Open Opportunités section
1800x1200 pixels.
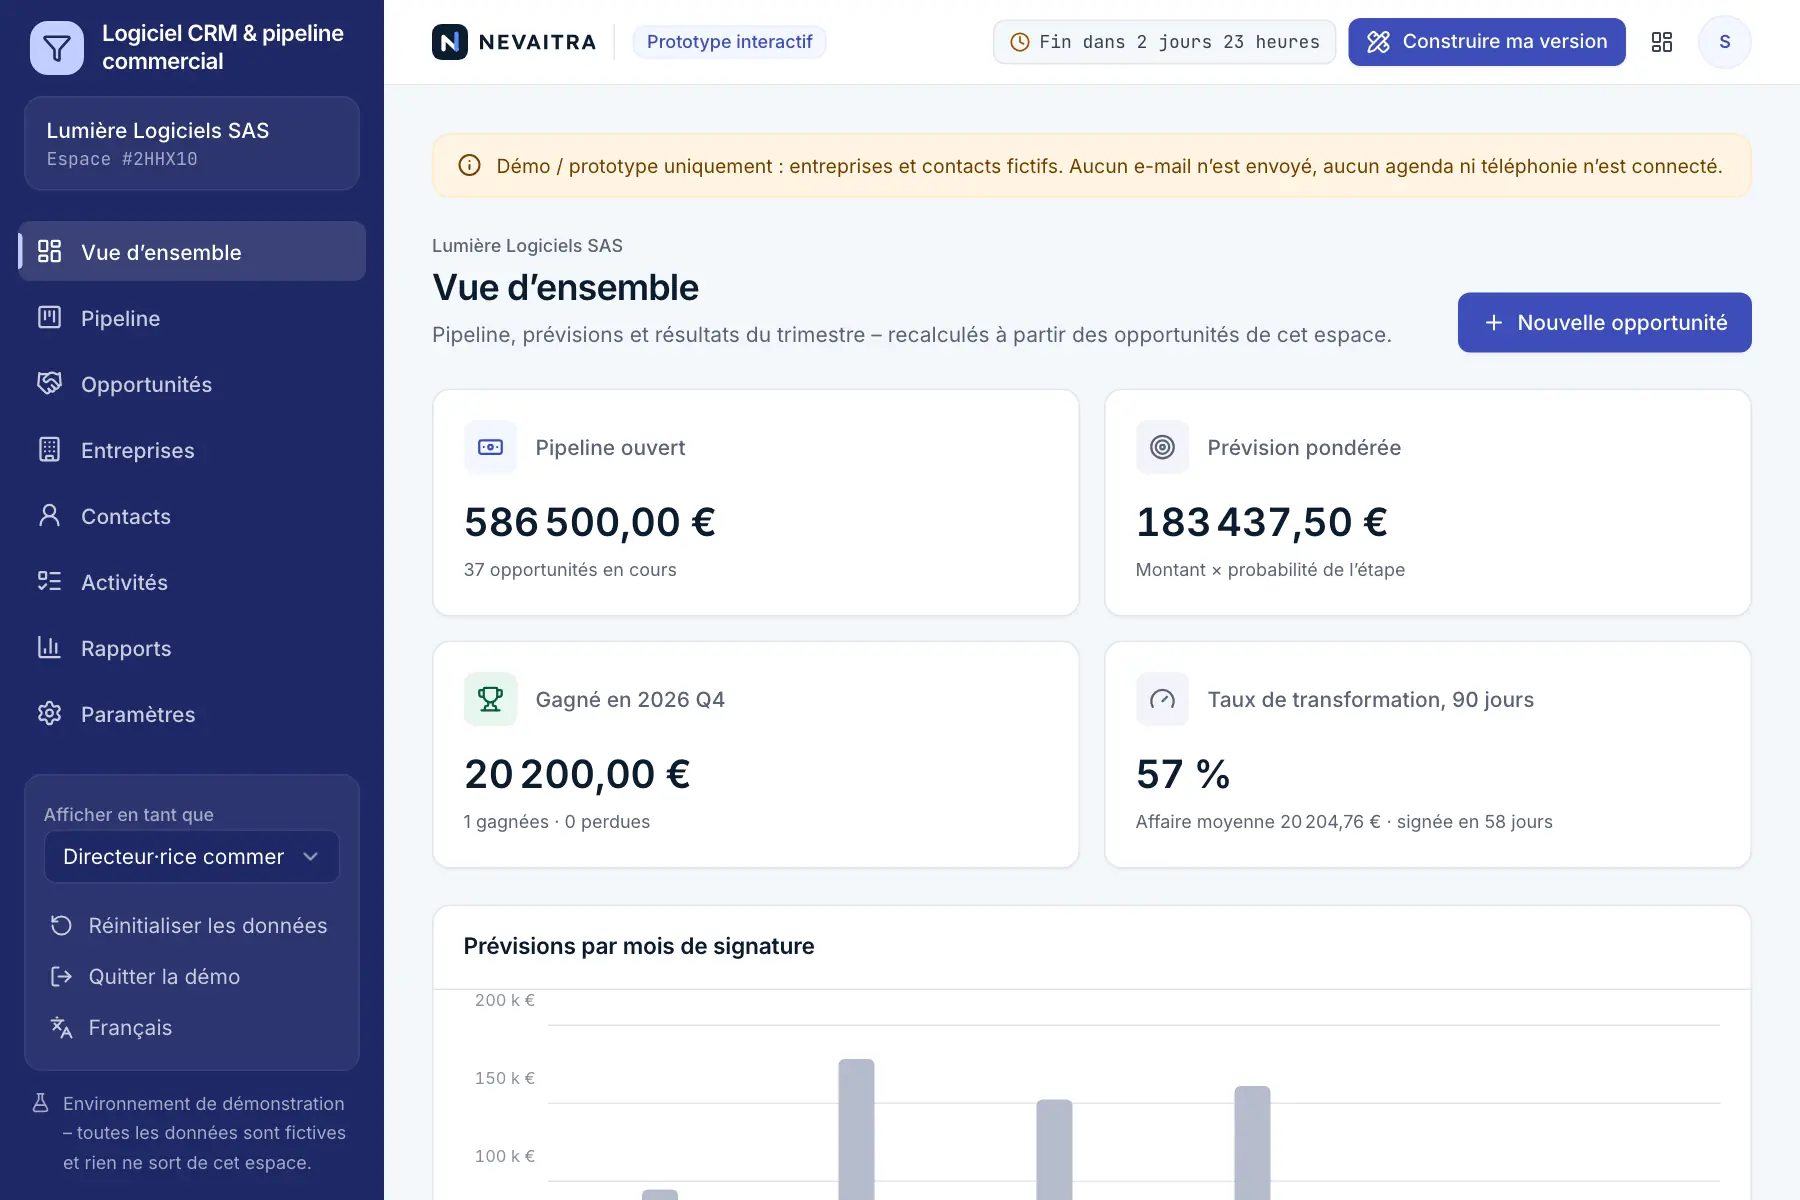(192, 384)
